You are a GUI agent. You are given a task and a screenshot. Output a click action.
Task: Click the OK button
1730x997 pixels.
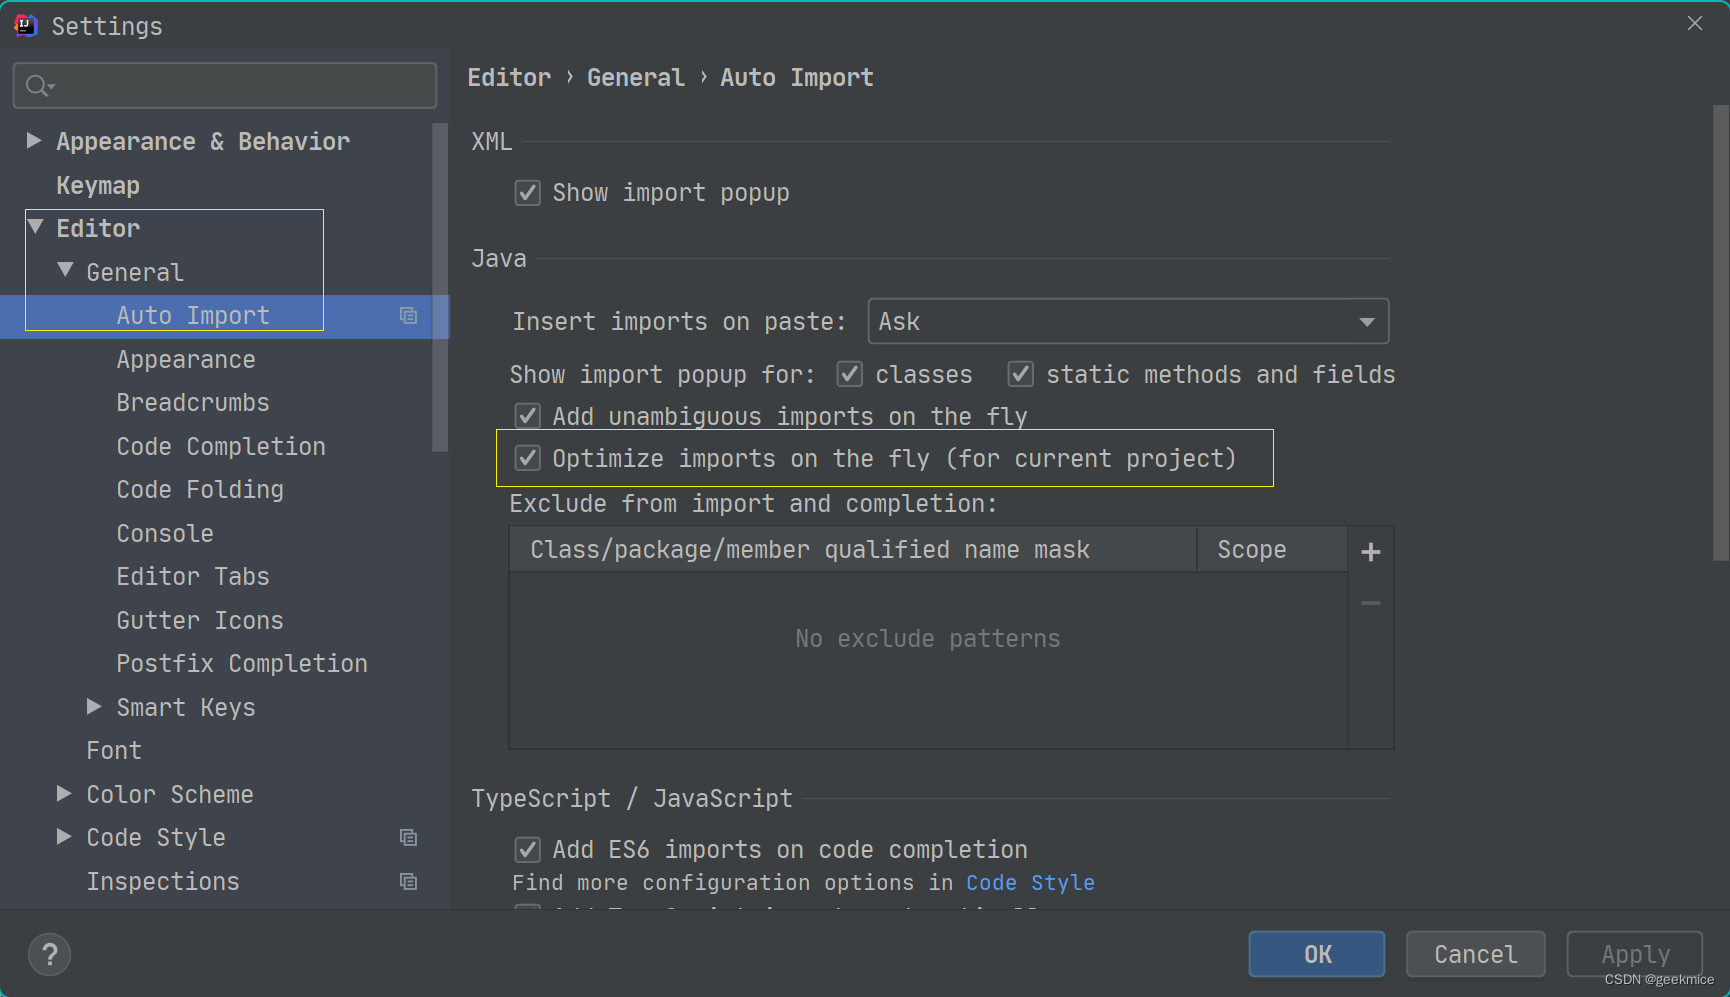click(x=1317, y=955)
